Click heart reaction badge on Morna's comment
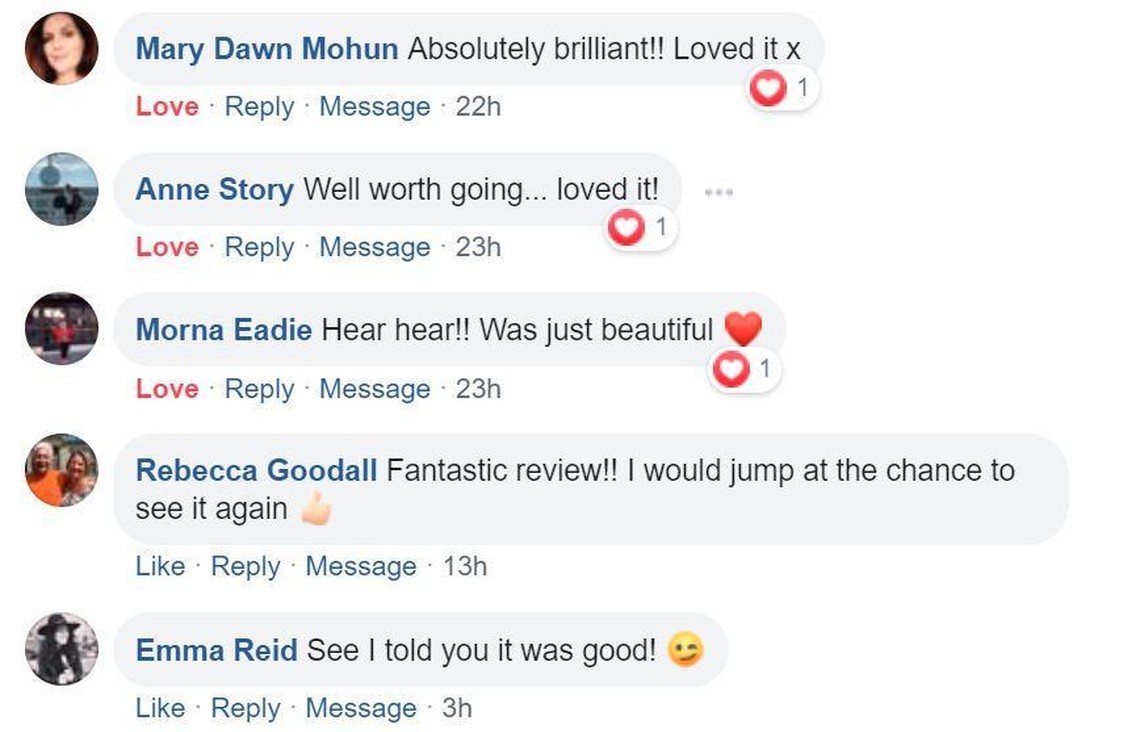Image resolution: width=1140 pixels, height=732 pixels. 745,370
